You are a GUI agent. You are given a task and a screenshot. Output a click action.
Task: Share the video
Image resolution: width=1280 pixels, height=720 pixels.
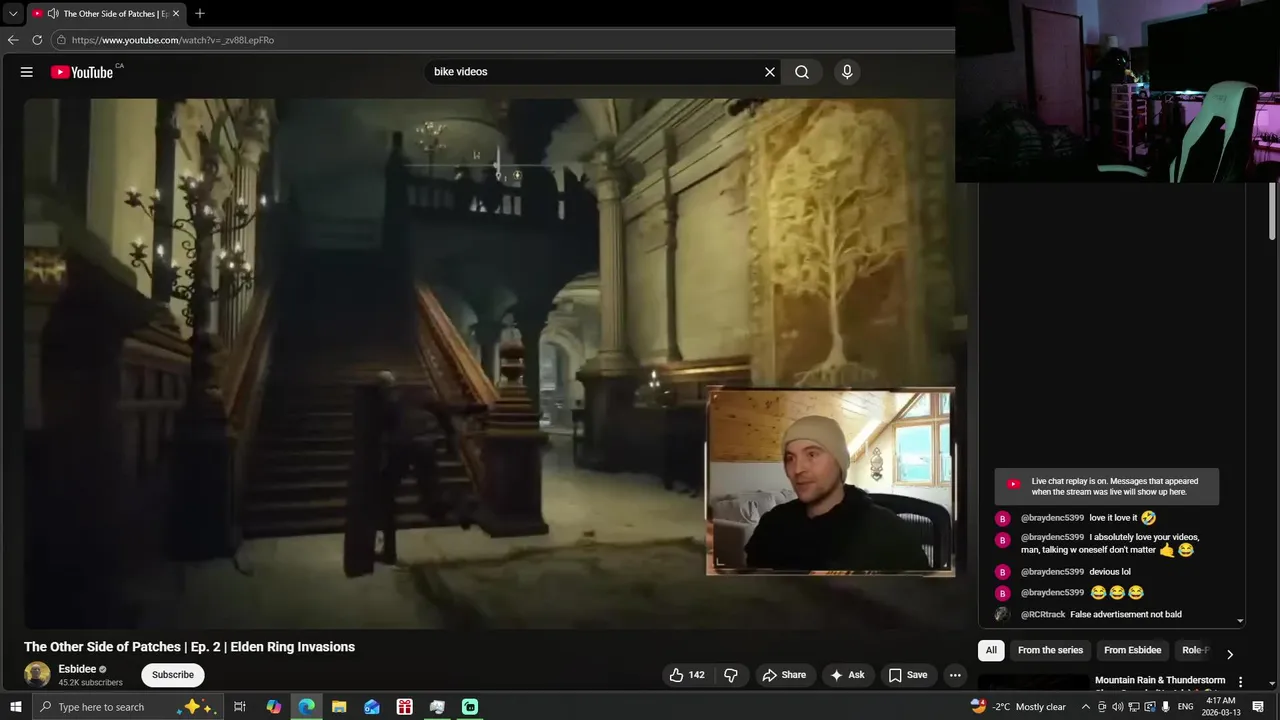(784, 675)
